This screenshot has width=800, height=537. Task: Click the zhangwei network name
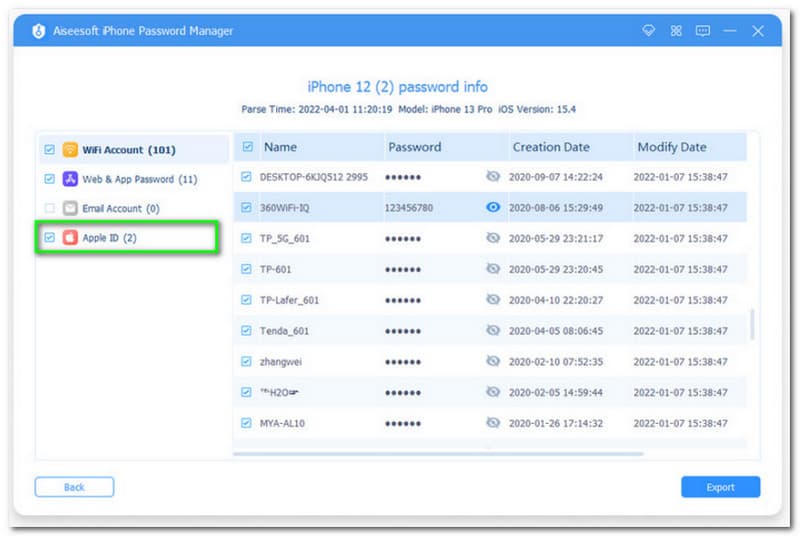click(281, 362)
